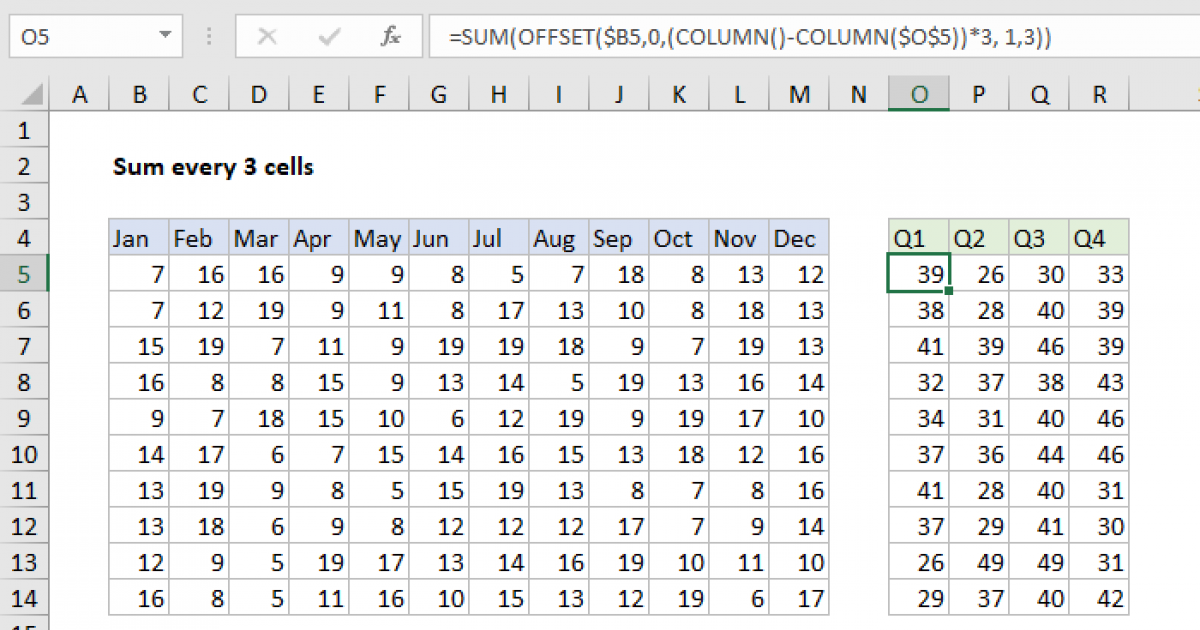Click the fill handle of cell O5

pyautogui.click(x=948, y=292)
